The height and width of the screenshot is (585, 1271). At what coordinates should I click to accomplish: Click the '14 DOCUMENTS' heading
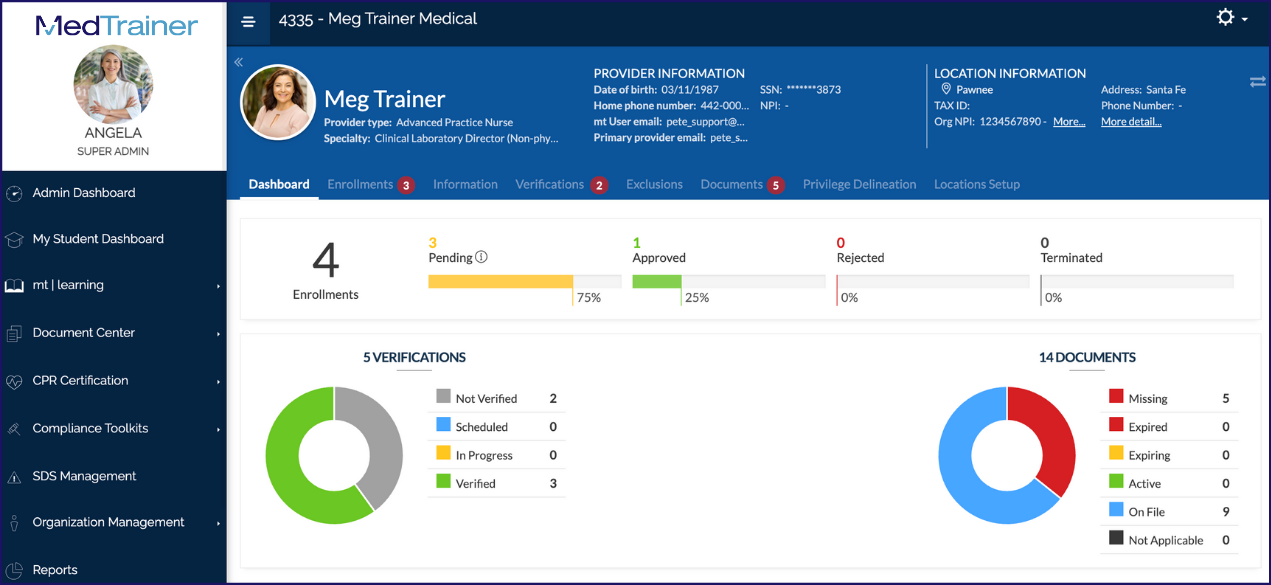pyautogui.click(x=1087, y=357)
